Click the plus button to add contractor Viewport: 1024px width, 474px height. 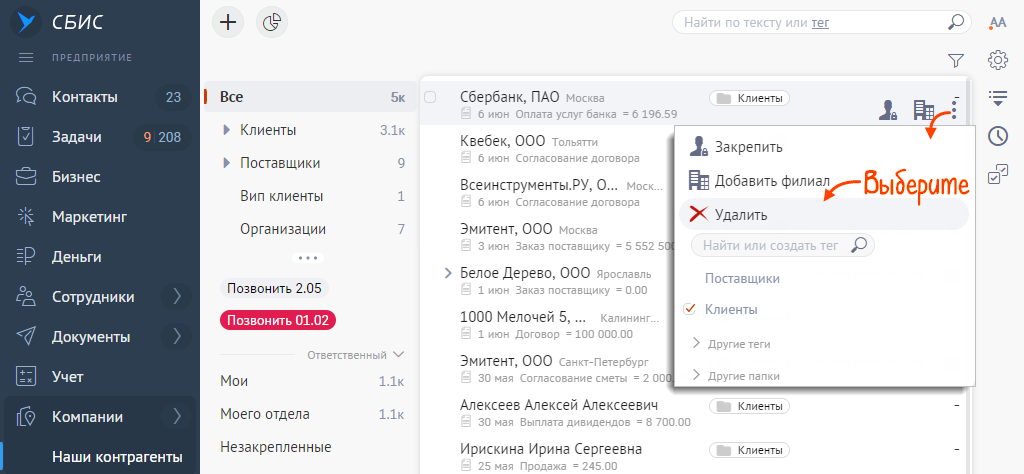coord(229,22)
